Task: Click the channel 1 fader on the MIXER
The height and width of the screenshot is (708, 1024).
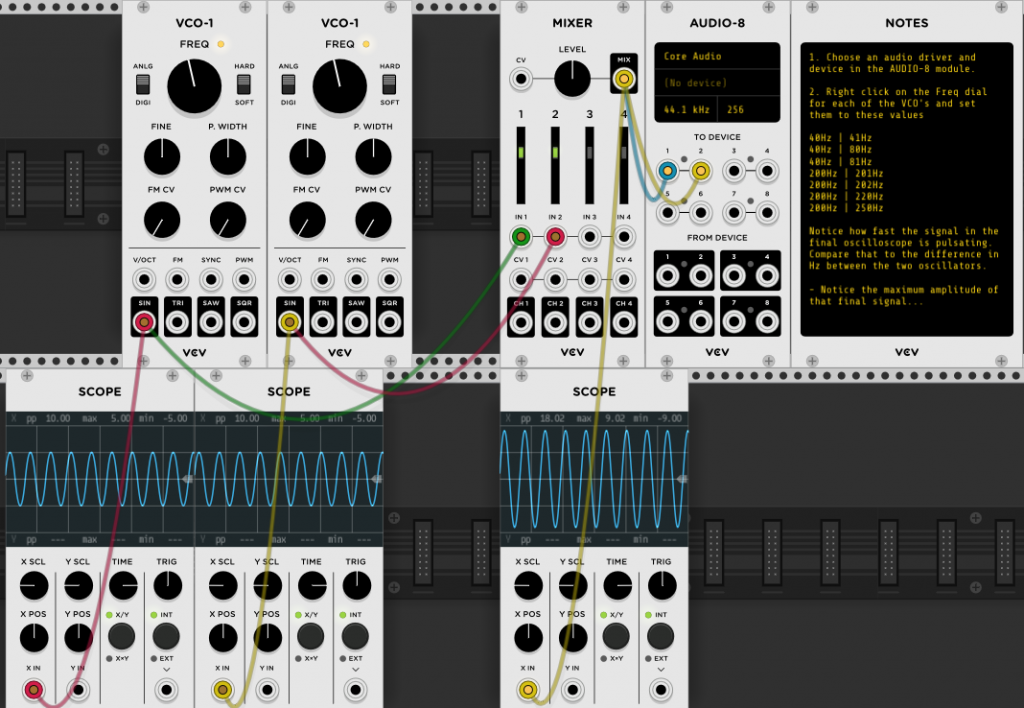Action: tap(520, 165)
